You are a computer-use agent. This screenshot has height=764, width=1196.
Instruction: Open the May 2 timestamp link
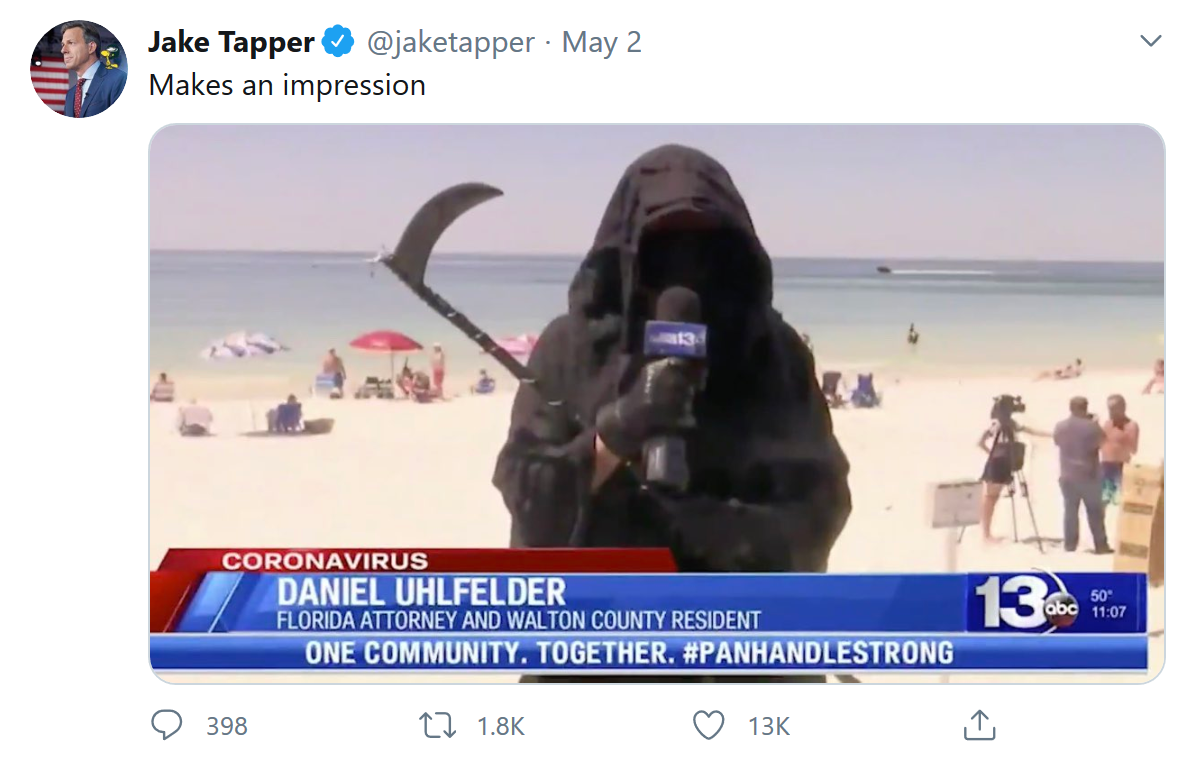(x=601, y=42)
